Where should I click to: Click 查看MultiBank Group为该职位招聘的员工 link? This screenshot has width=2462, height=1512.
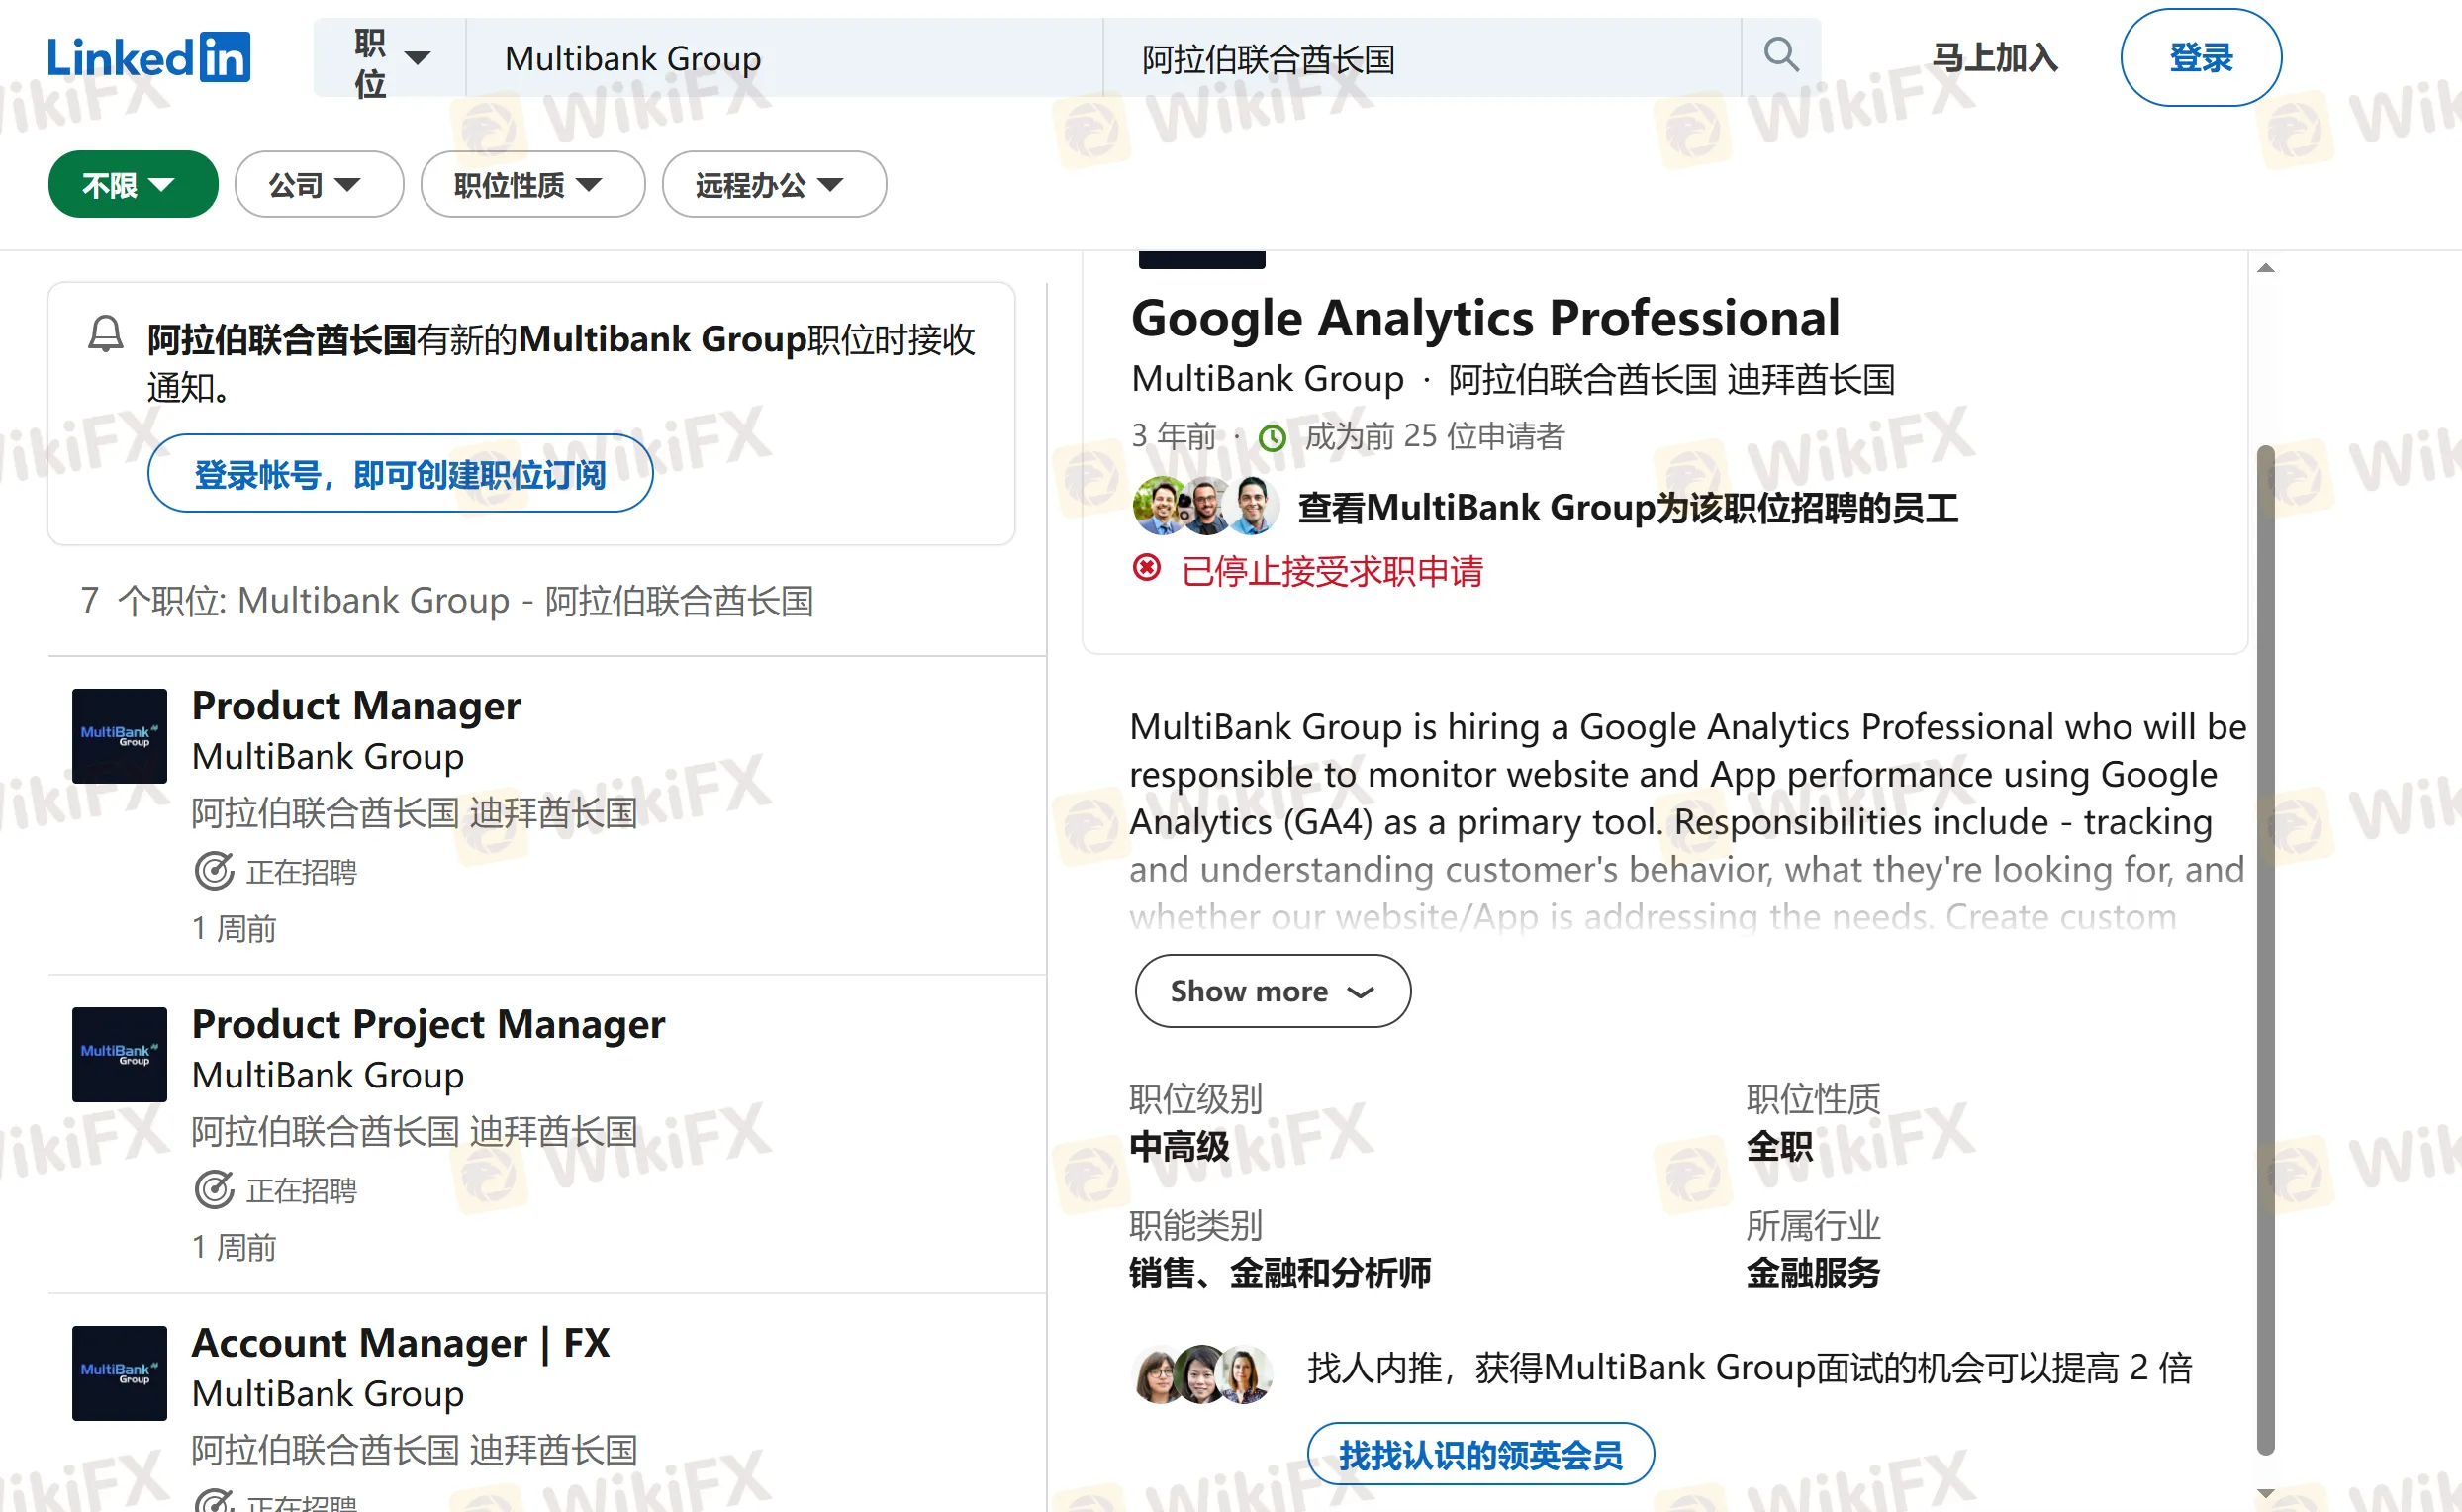pos(1628,507)
